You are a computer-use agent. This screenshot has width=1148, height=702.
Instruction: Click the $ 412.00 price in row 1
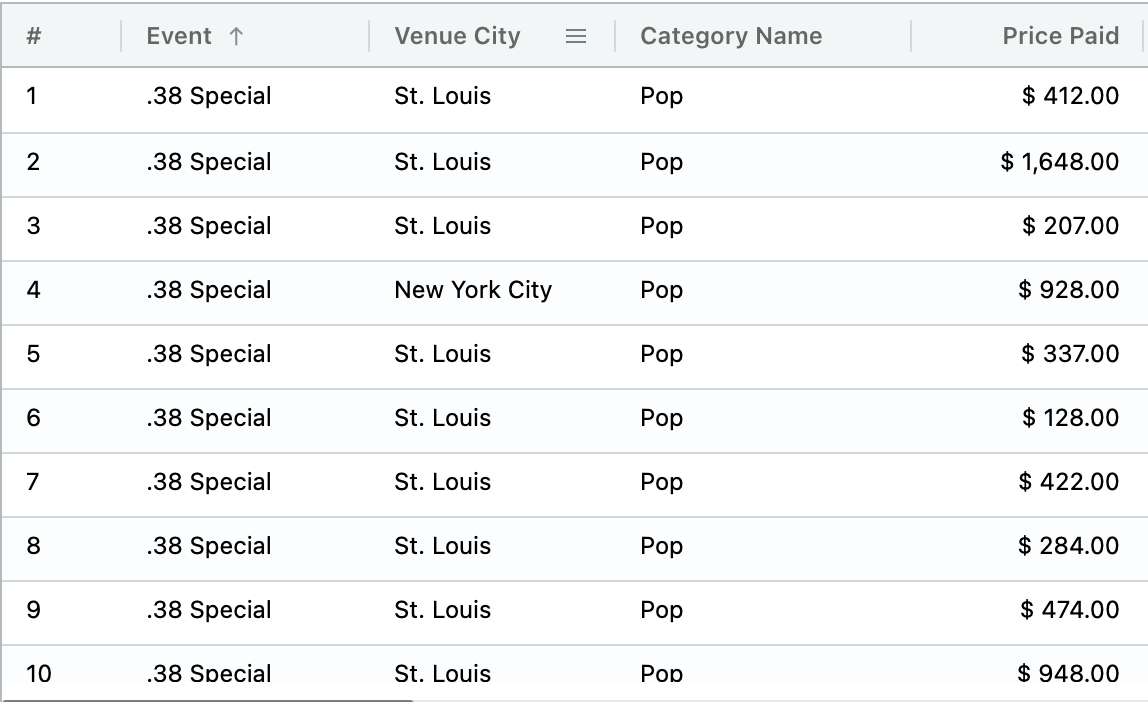tap(1070, 97)
